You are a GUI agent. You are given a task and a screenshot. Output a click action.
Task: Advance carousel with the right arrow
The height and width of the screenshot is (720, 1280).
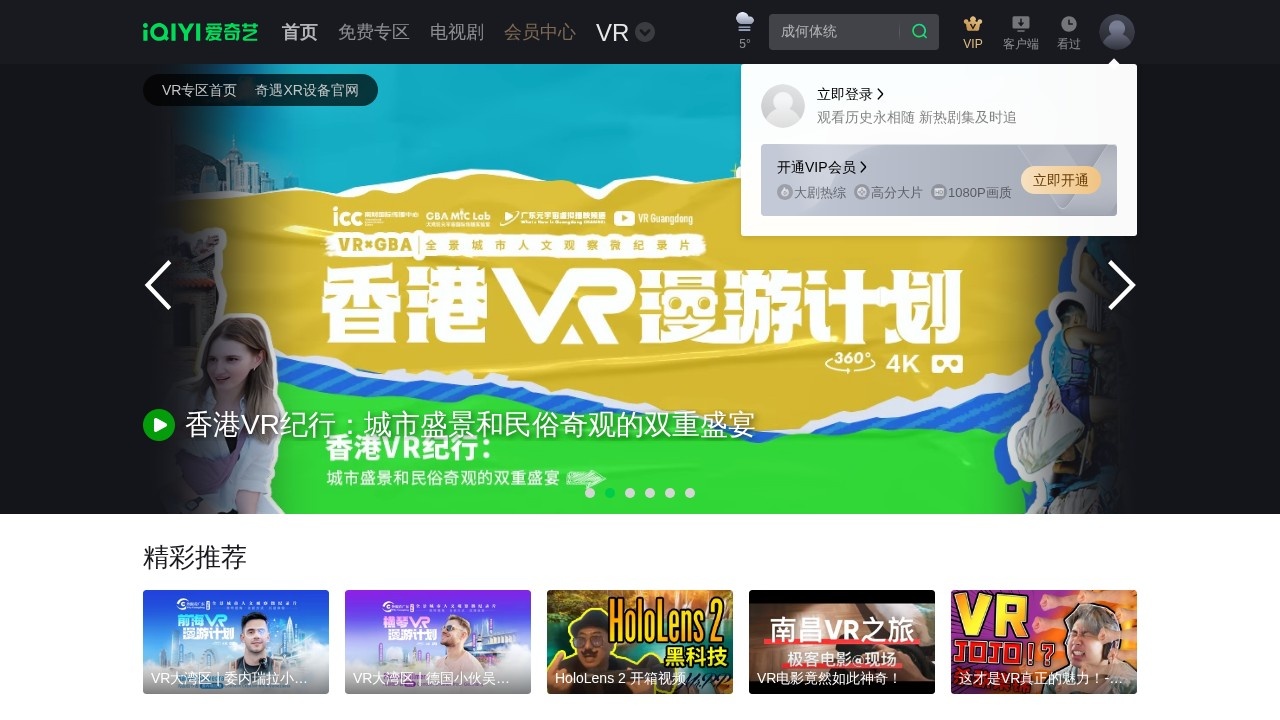(1121, 286)
